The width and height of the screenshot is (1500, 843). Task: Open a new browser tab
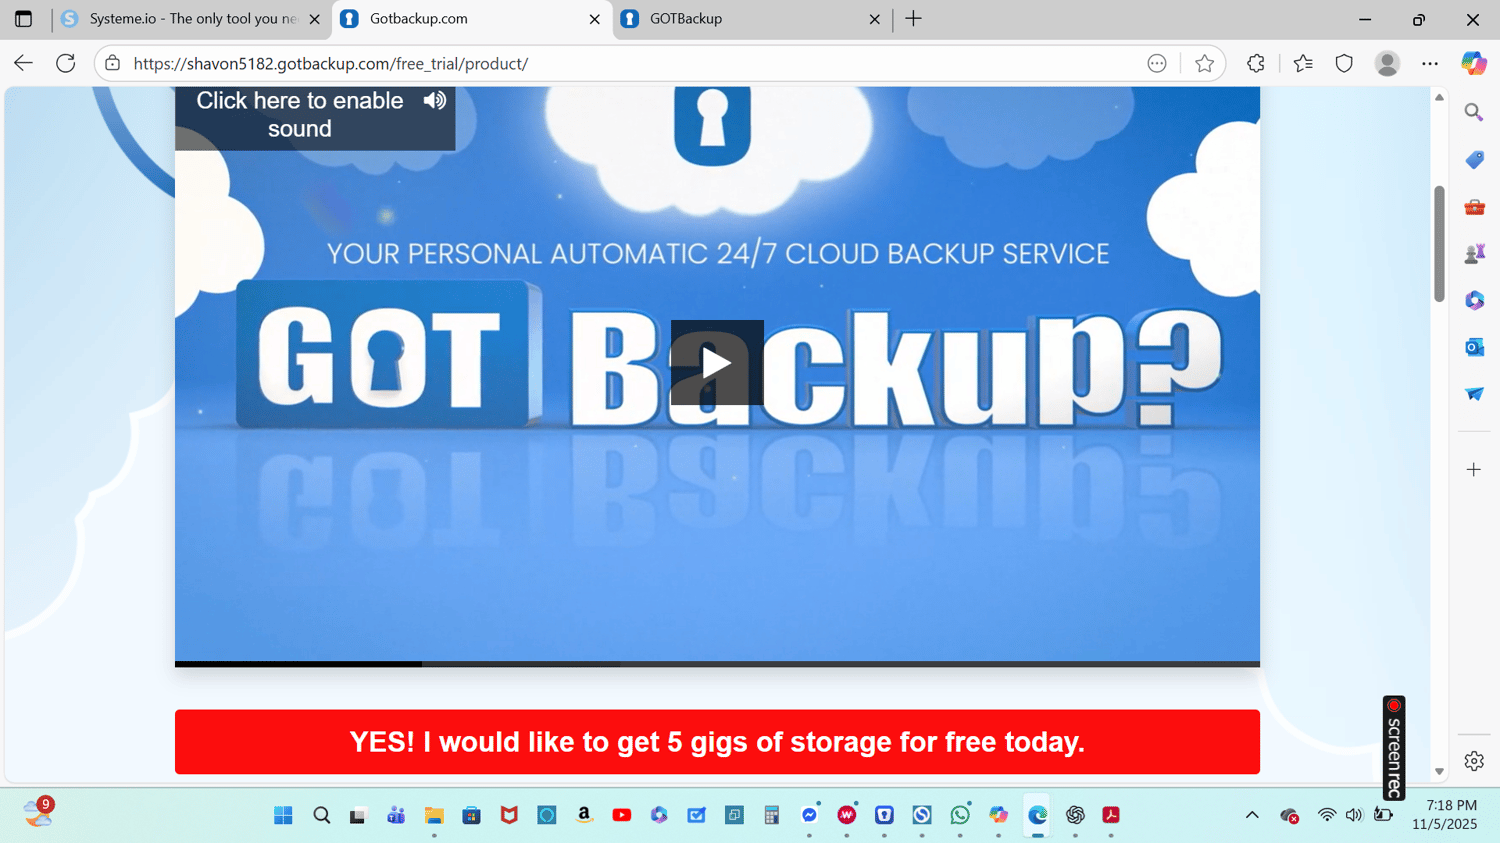(913, 19)
